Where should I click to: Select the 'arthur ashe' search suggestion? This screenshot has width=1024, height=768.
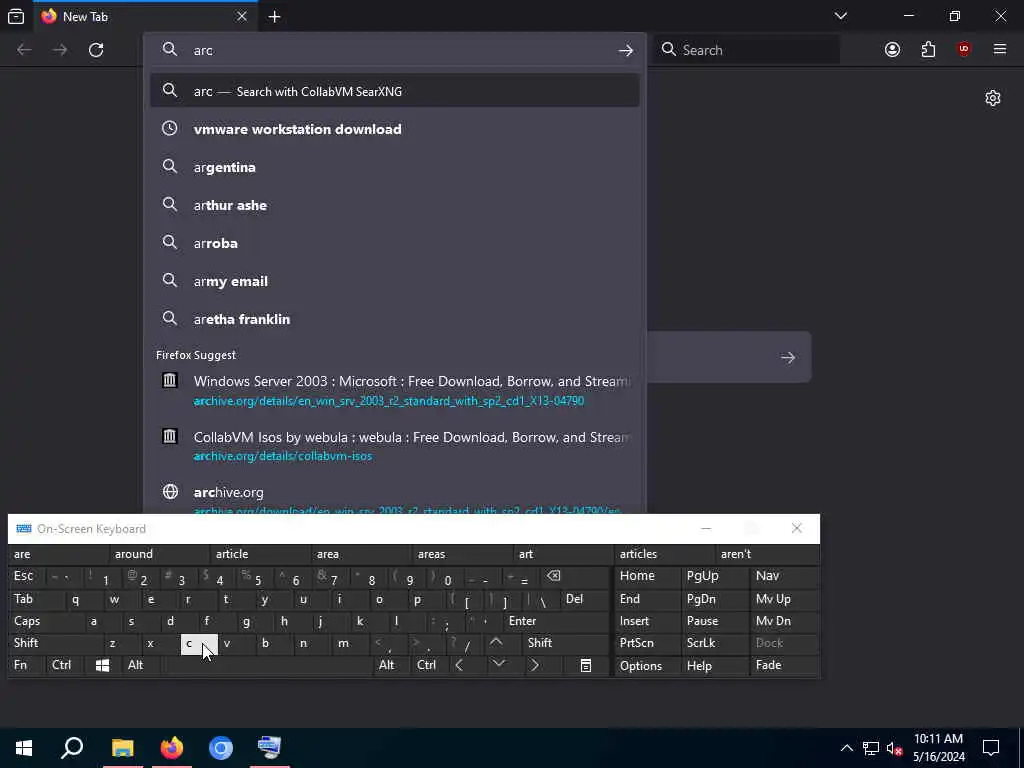[394, 205]
